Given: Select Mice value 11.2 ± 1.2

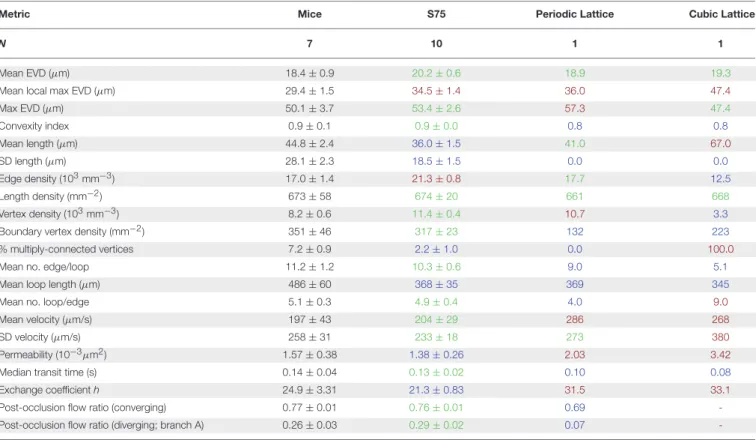Looking at the screenshot, I should [310, 267].
